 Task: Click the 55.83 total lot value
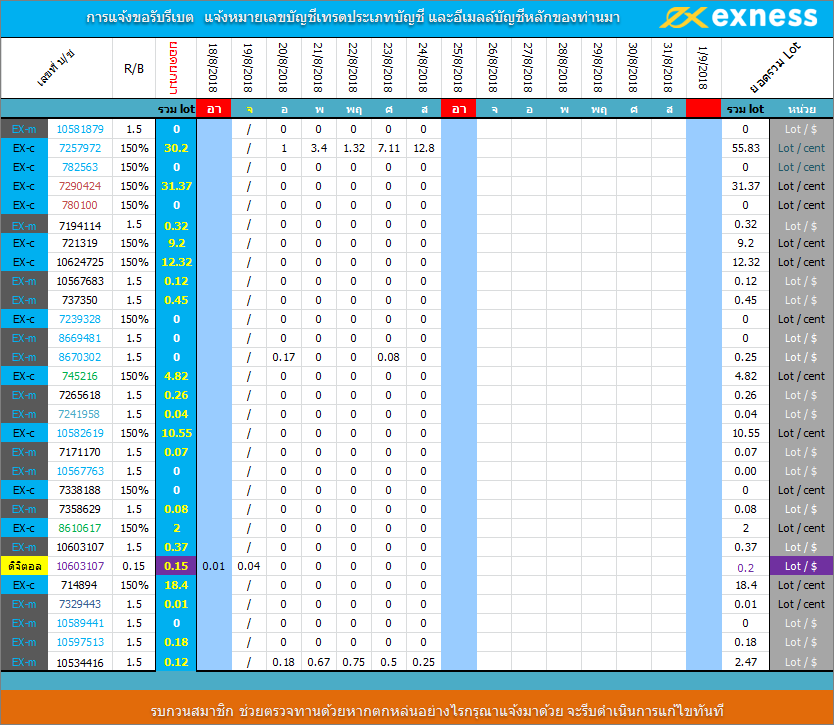click(x=746, y=148)
